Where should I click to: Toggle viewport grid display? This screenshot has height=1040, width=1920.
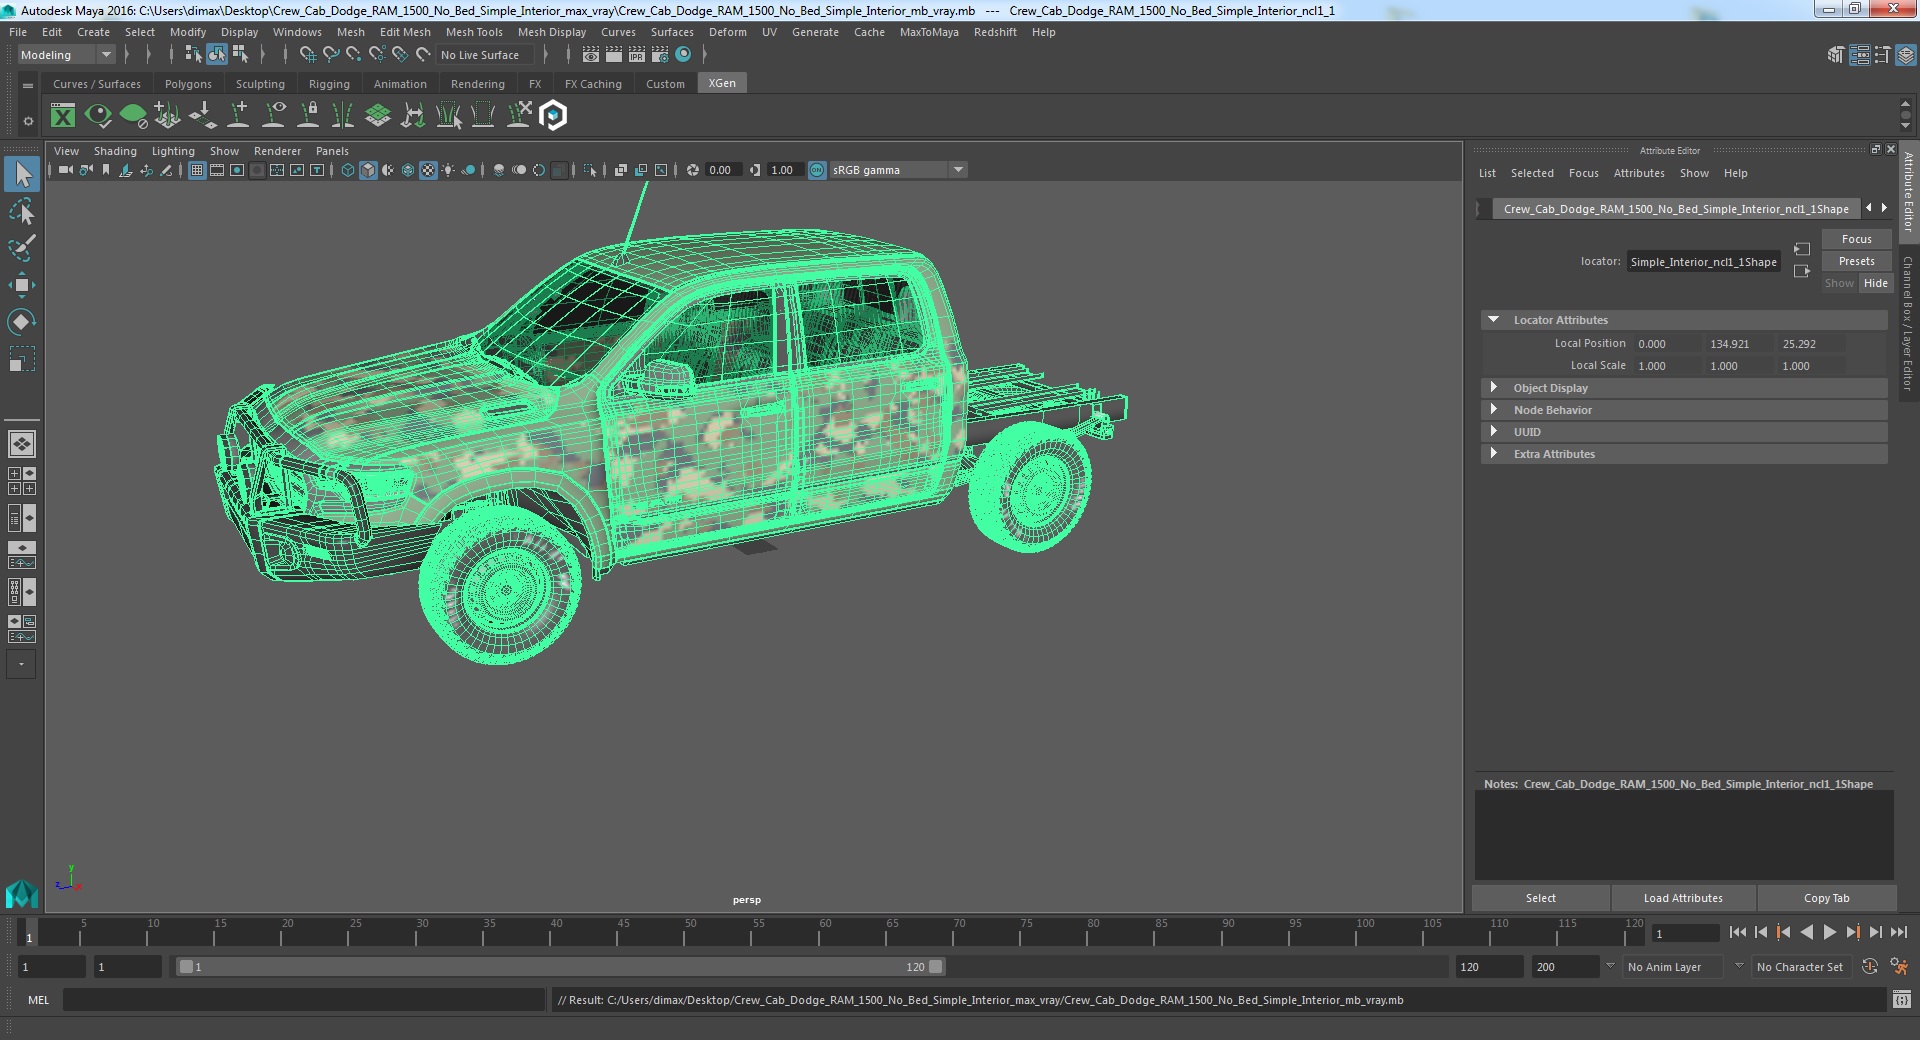tap(197, 170)
